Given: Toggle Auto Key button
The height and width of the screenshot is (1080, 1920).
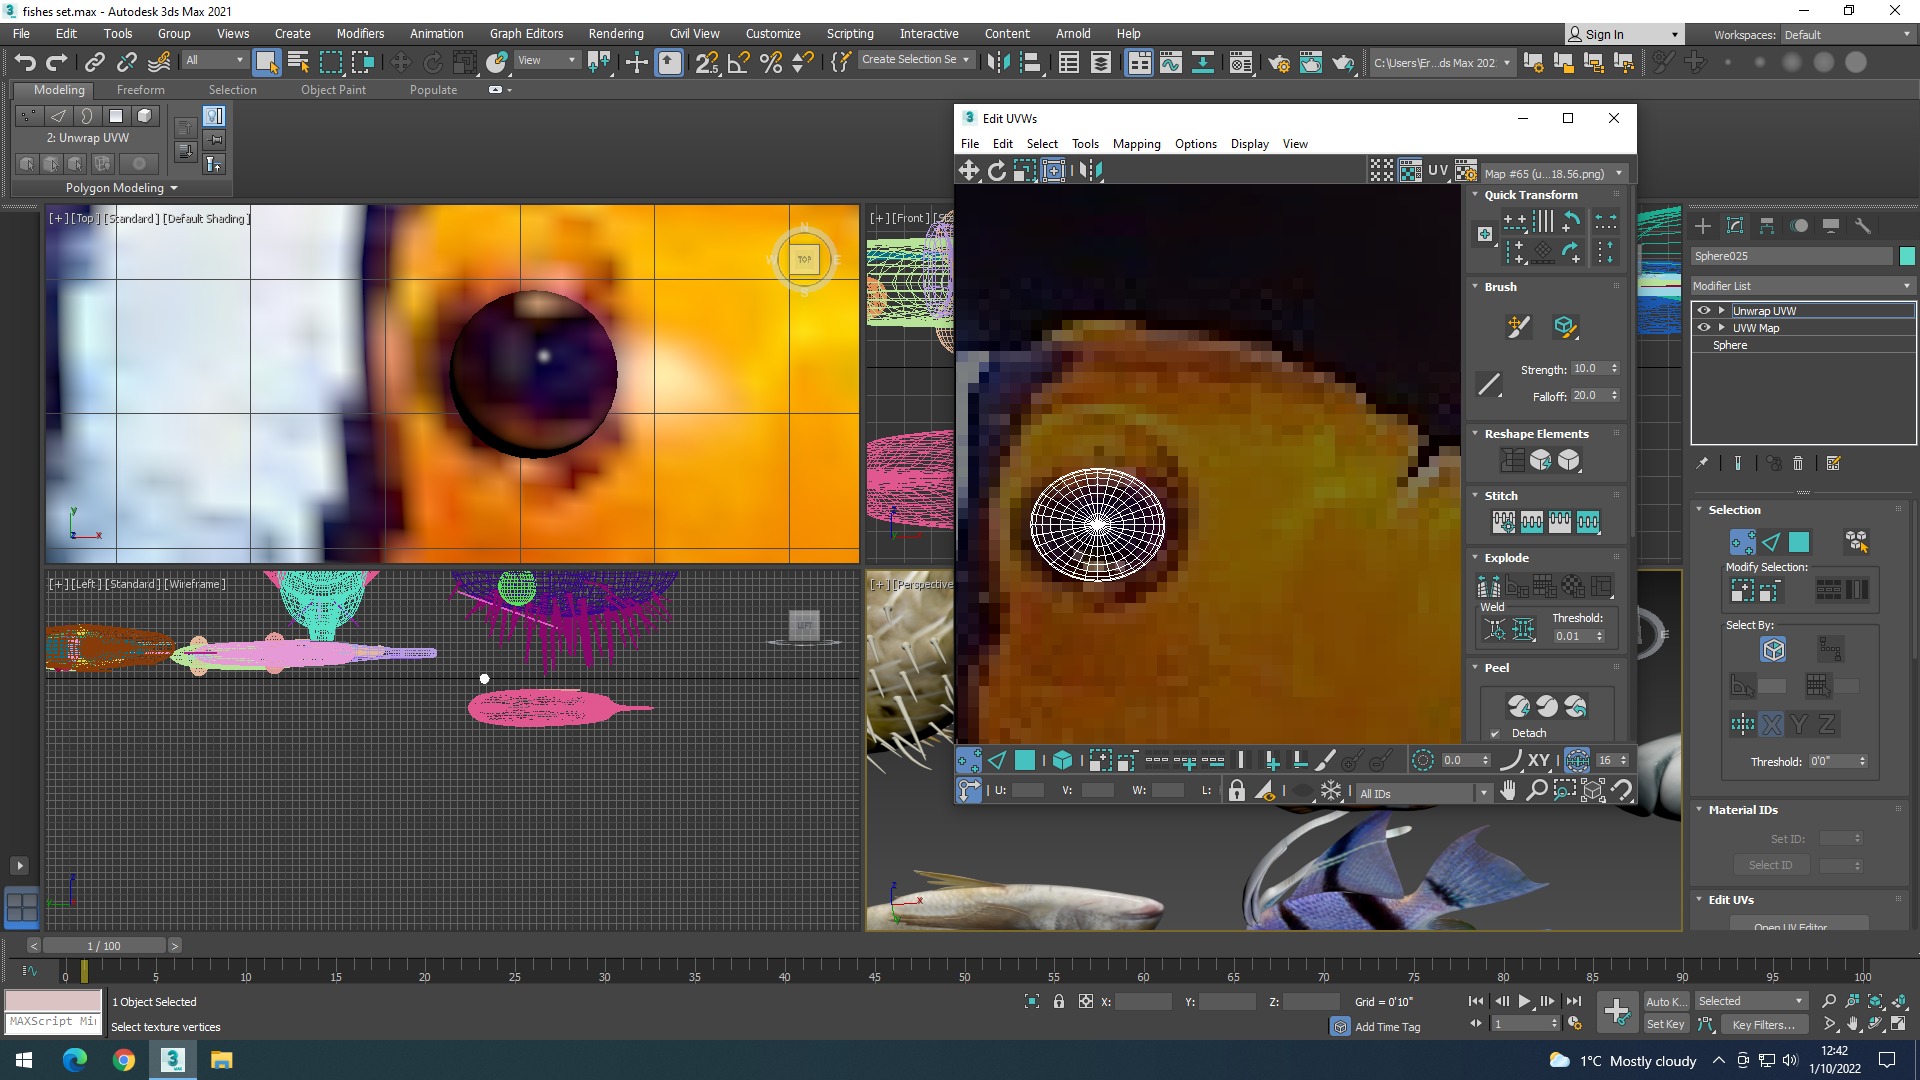Looking at the screenshot, I should click(x=1665, y=1002).
